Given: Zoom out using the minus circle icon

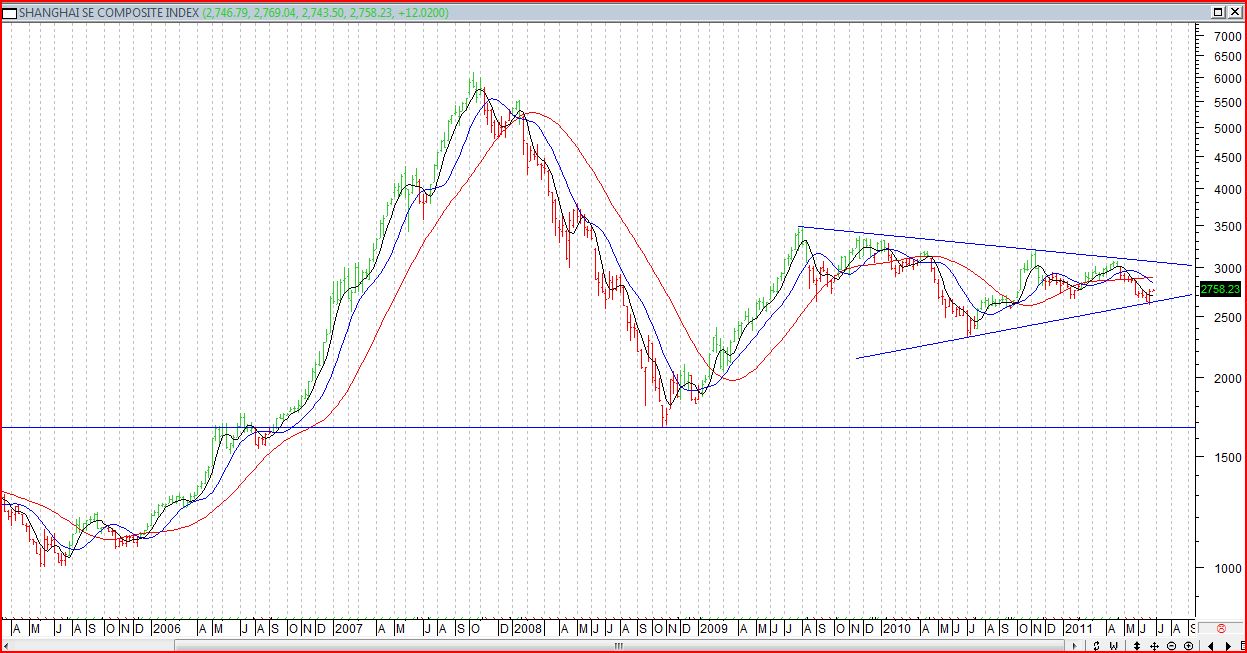Looking at the screenshot, I should click(1171, 646).
